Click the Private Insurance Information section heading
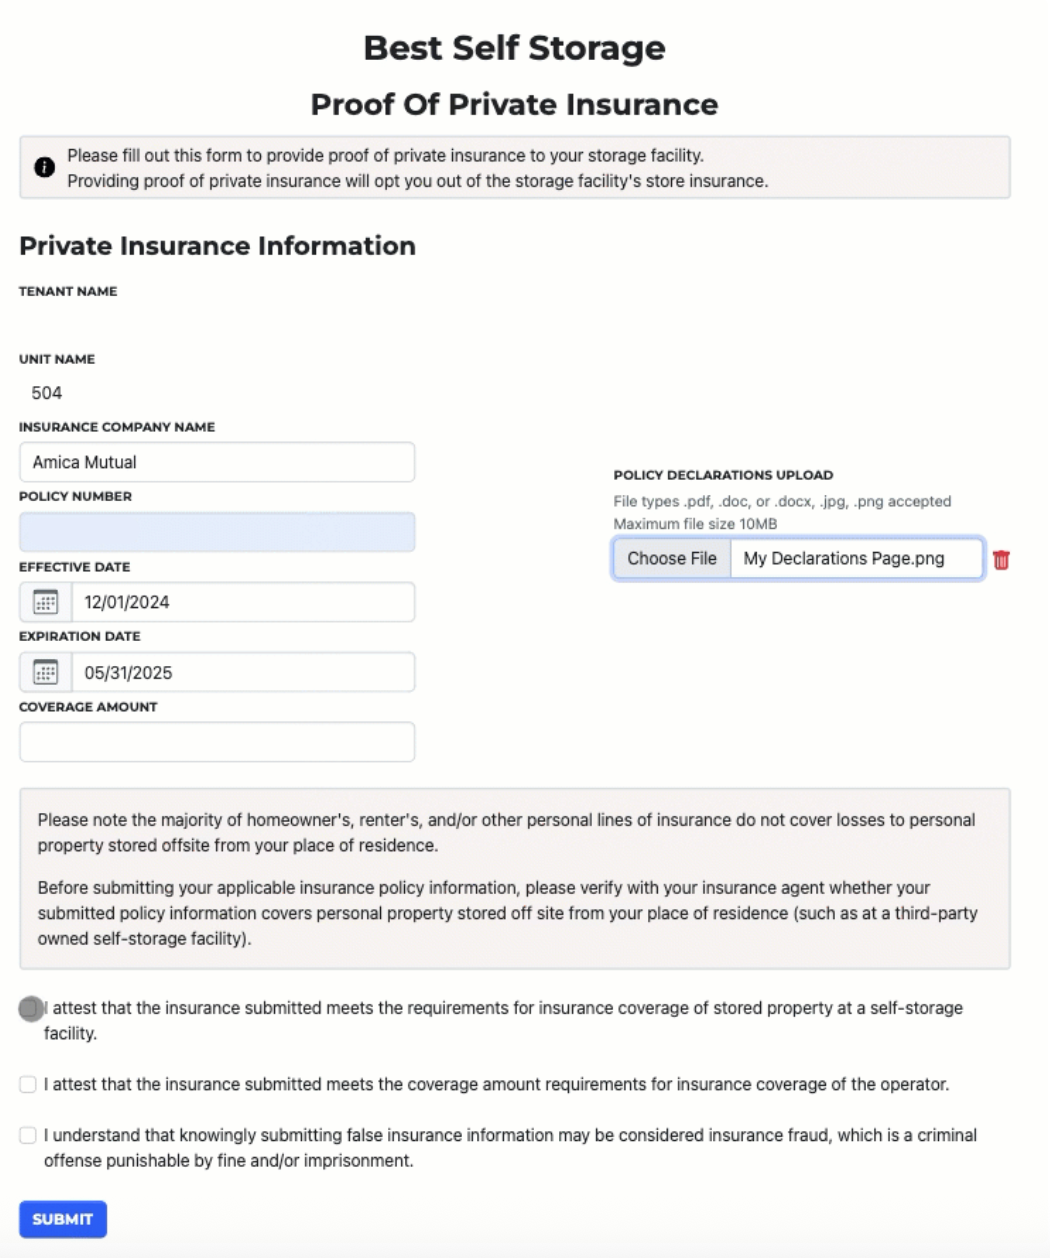Viewport: 1050px width, 1258px height. point(217,246)
